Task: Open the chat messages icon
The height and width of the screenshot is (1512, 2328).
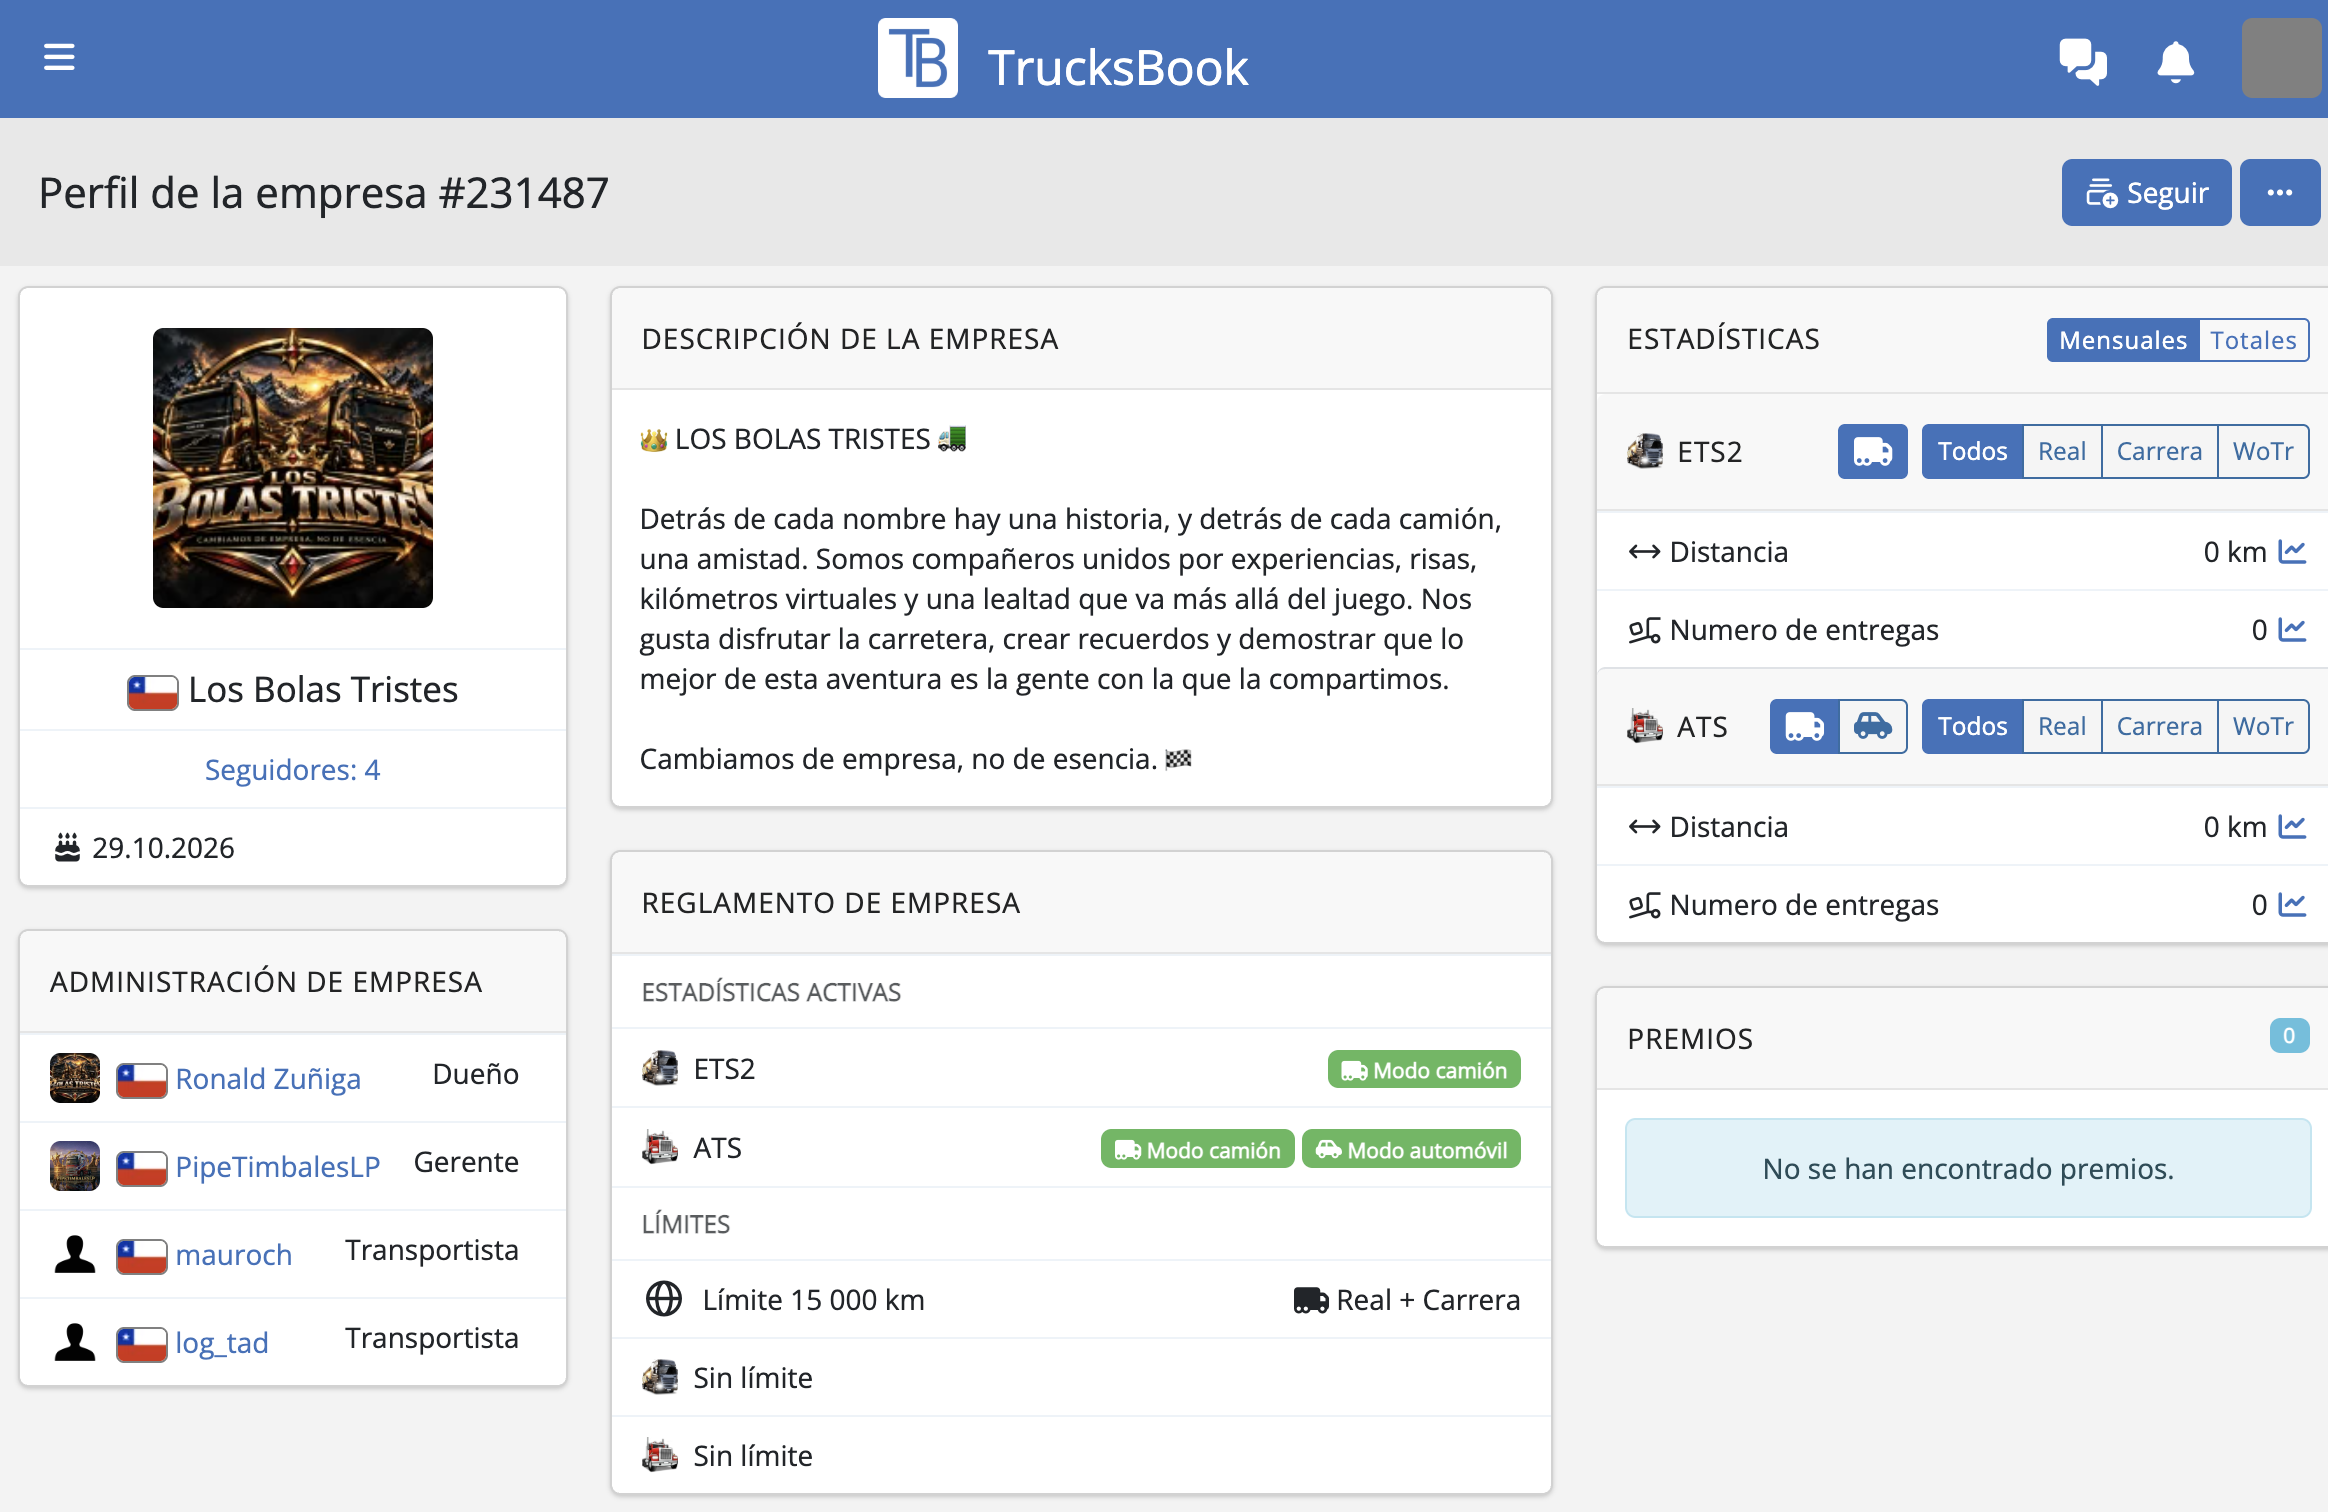Action: [2083, 62]
